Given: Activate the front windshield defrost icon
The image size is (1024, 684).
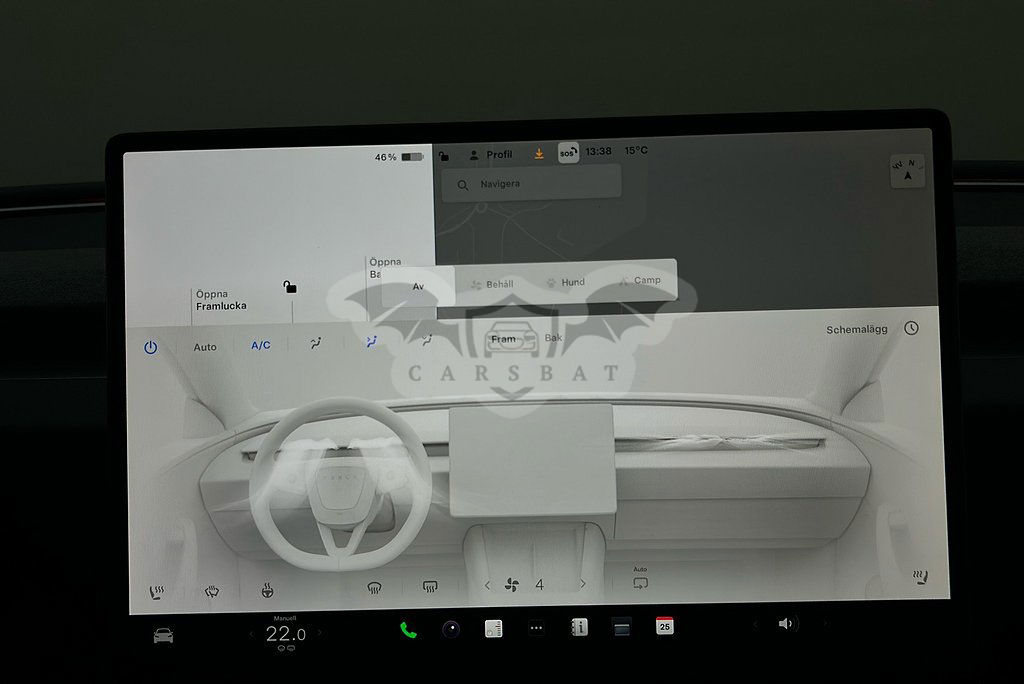Looking at the screenshot, I should [x=373, y=587].
